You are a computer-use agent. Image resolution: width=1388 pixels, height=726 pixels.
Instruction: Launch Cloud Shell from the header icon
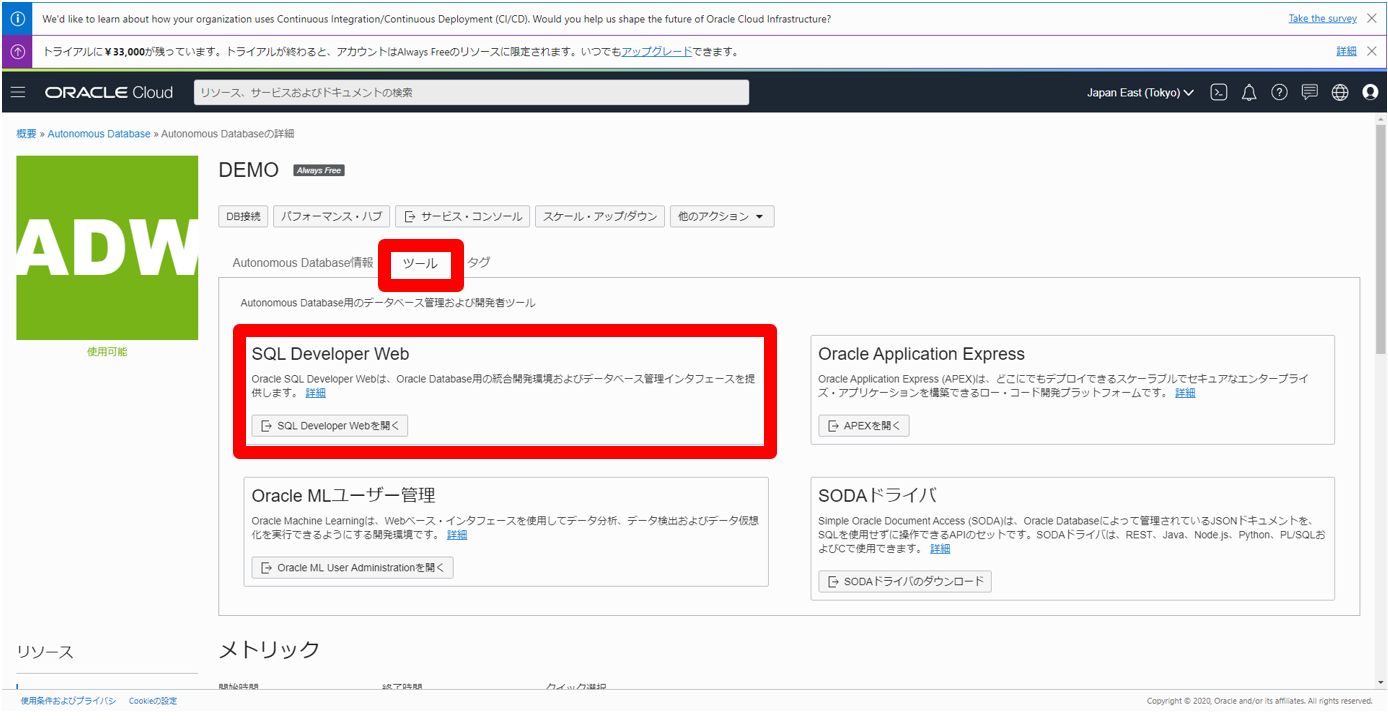pos(1218,92)
